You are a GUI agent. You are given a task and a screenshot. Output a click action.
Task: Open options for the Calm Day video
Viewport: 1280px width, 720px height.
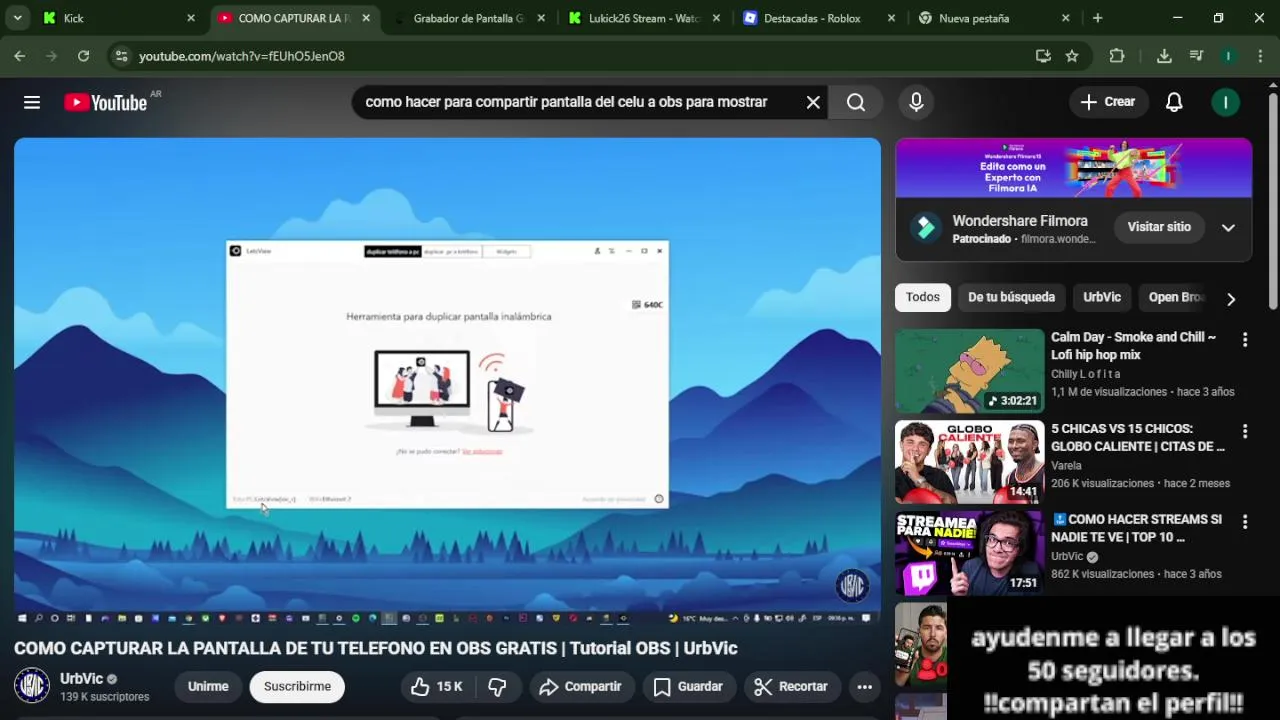point(1245,340)
